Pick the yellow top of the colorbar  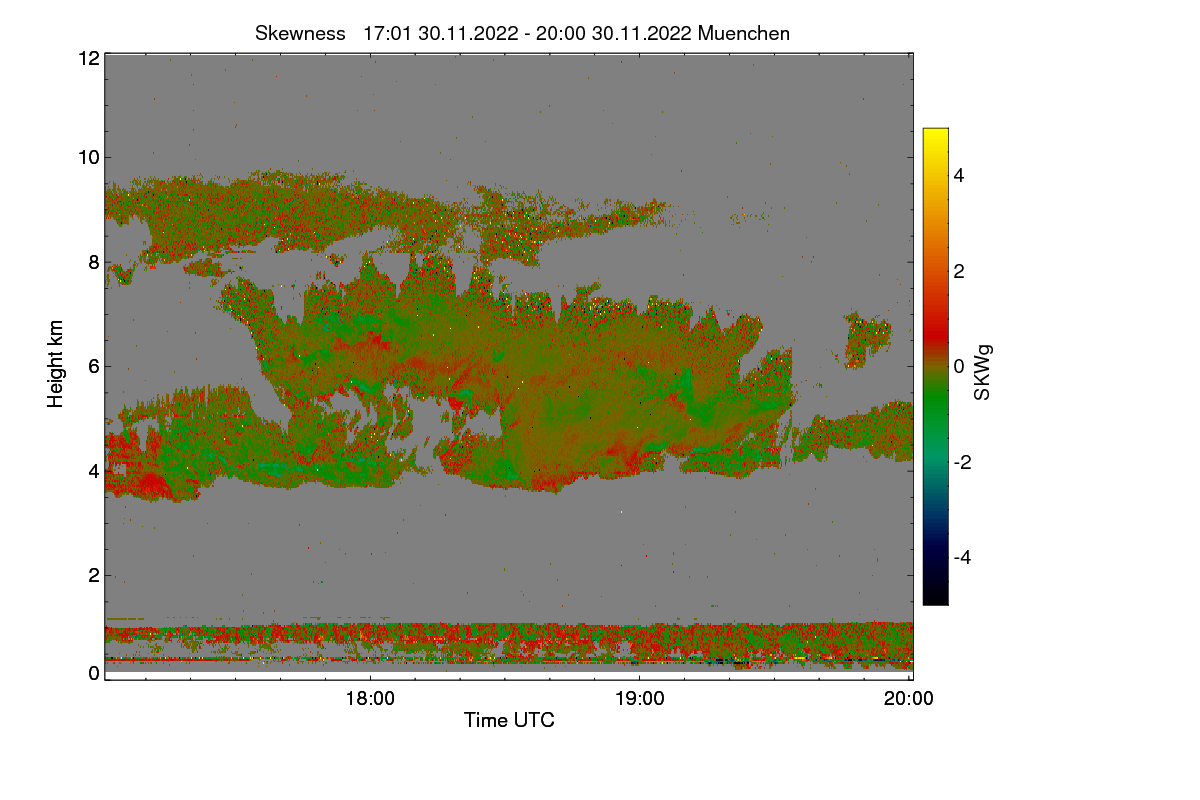[935, 138]
